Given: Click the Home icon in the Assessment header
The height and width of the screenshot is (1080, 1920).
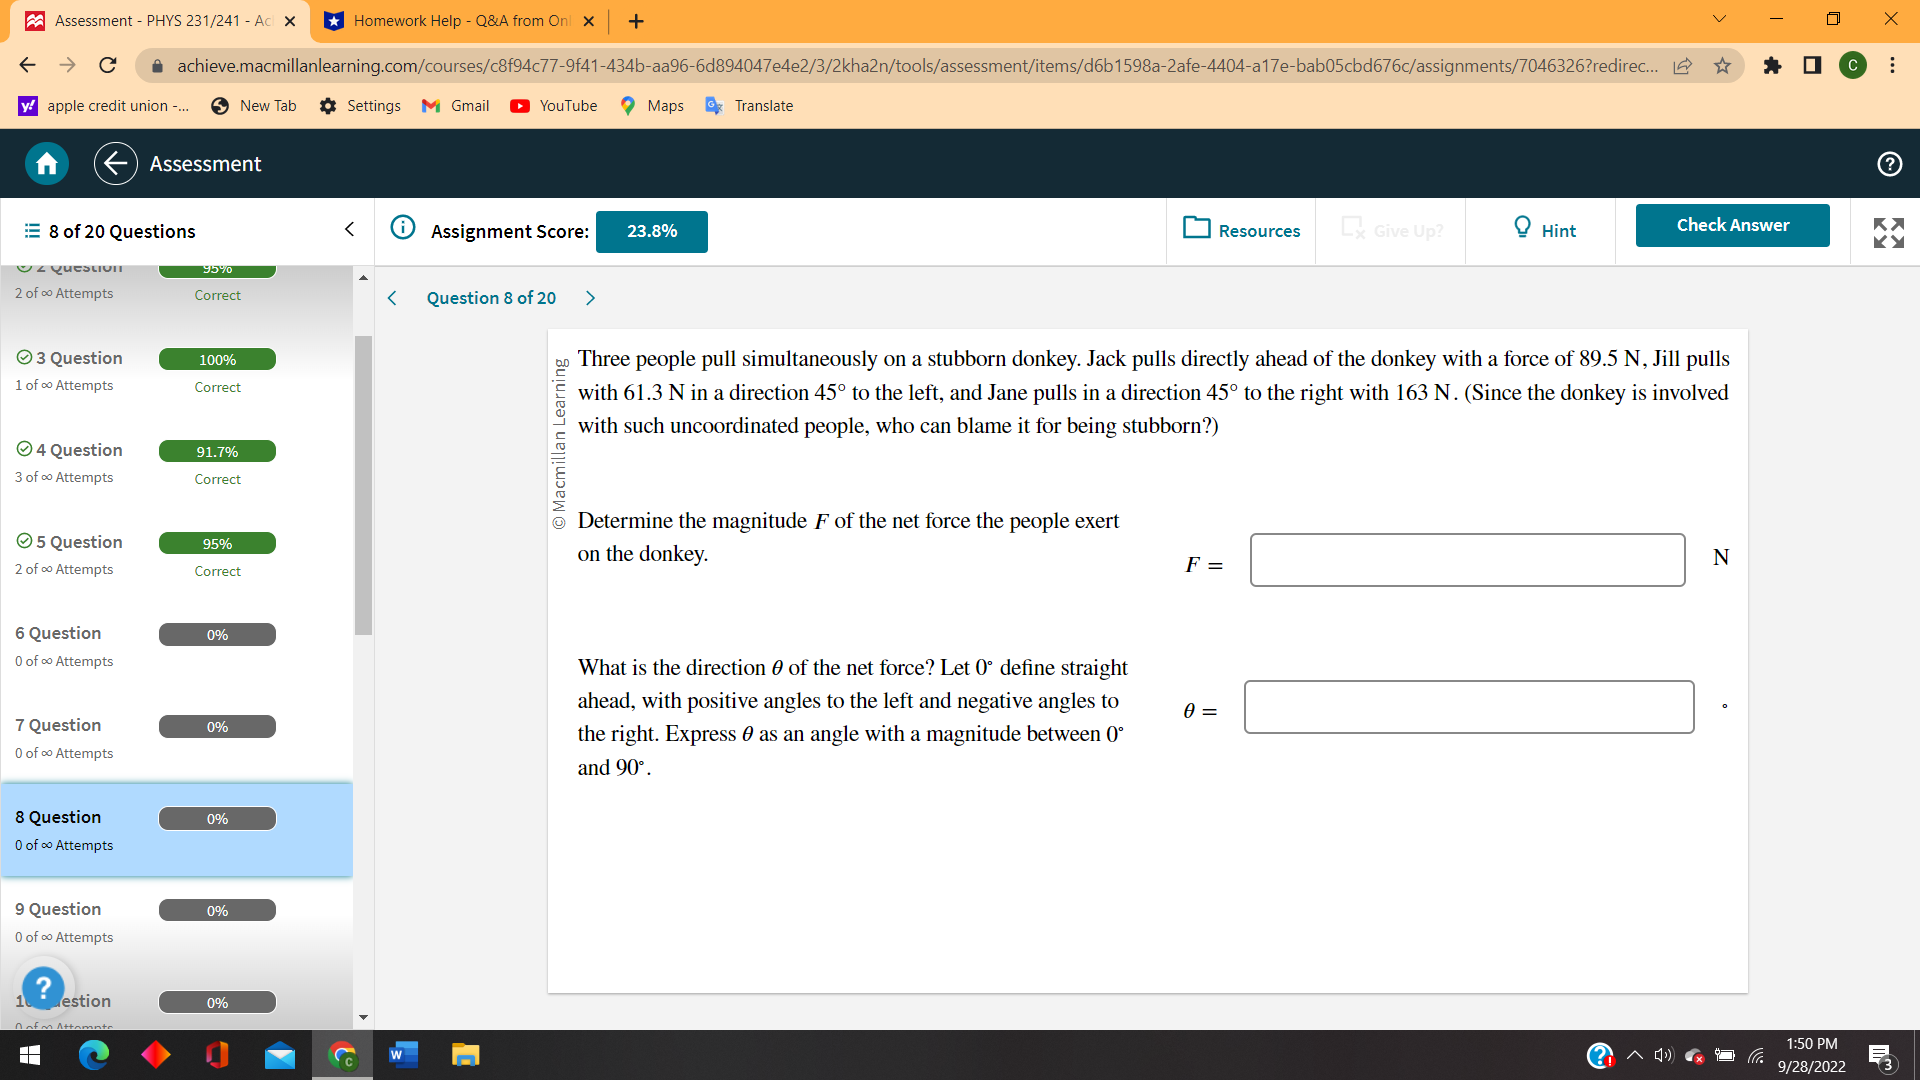Looking at the screenshot, I should click(45, 163).
